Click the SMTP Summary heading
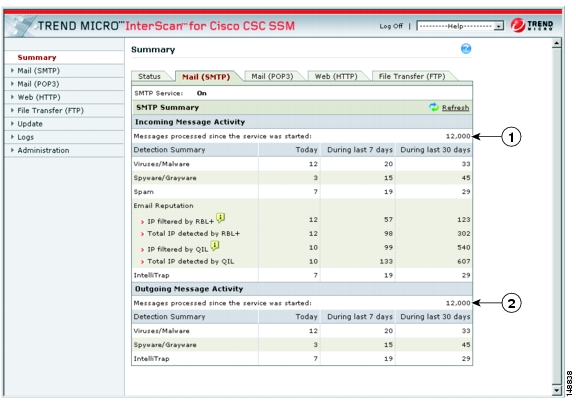This screenshot has height=408, width=576. [x=168, y=108]
